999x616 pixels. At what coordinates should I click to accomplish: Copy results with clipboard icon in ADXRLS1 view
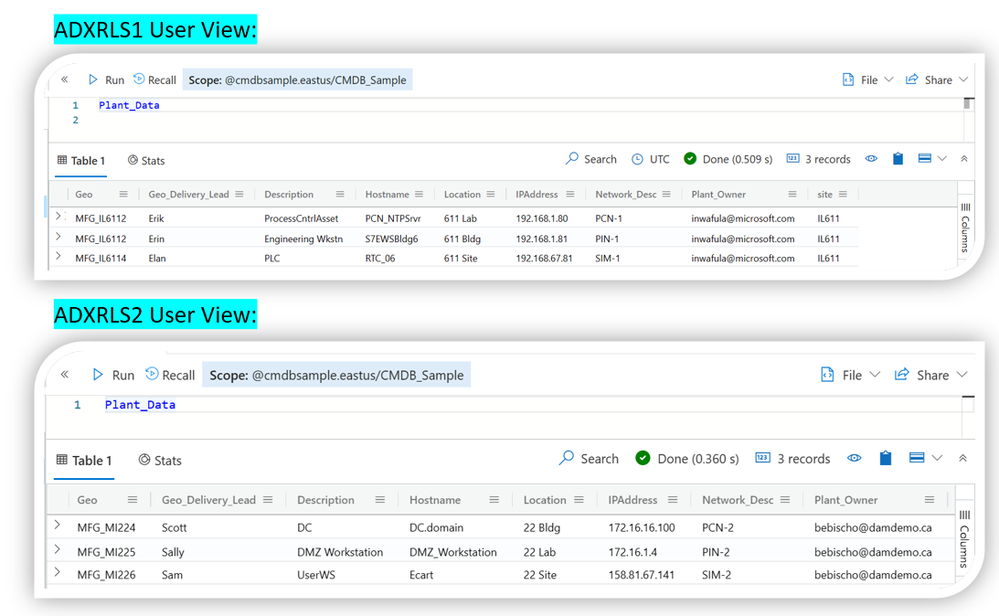coord(898,159)
